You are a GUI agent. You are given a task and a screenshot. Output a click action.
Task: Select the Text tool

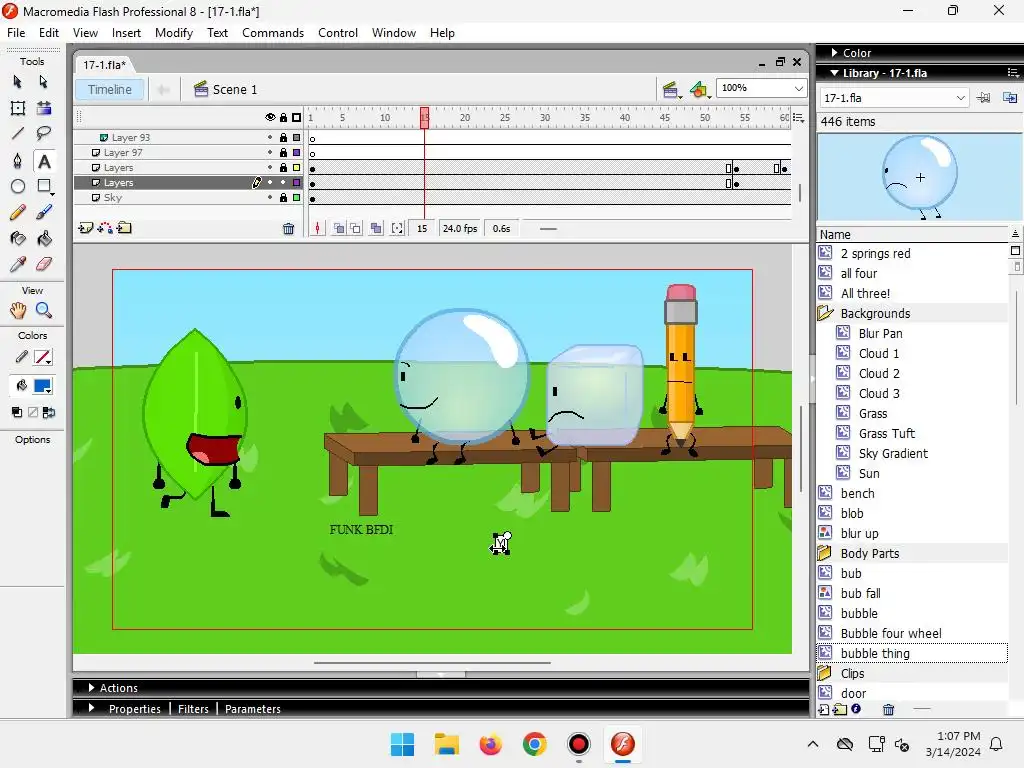pyautogui.click(x=44, y=161)
